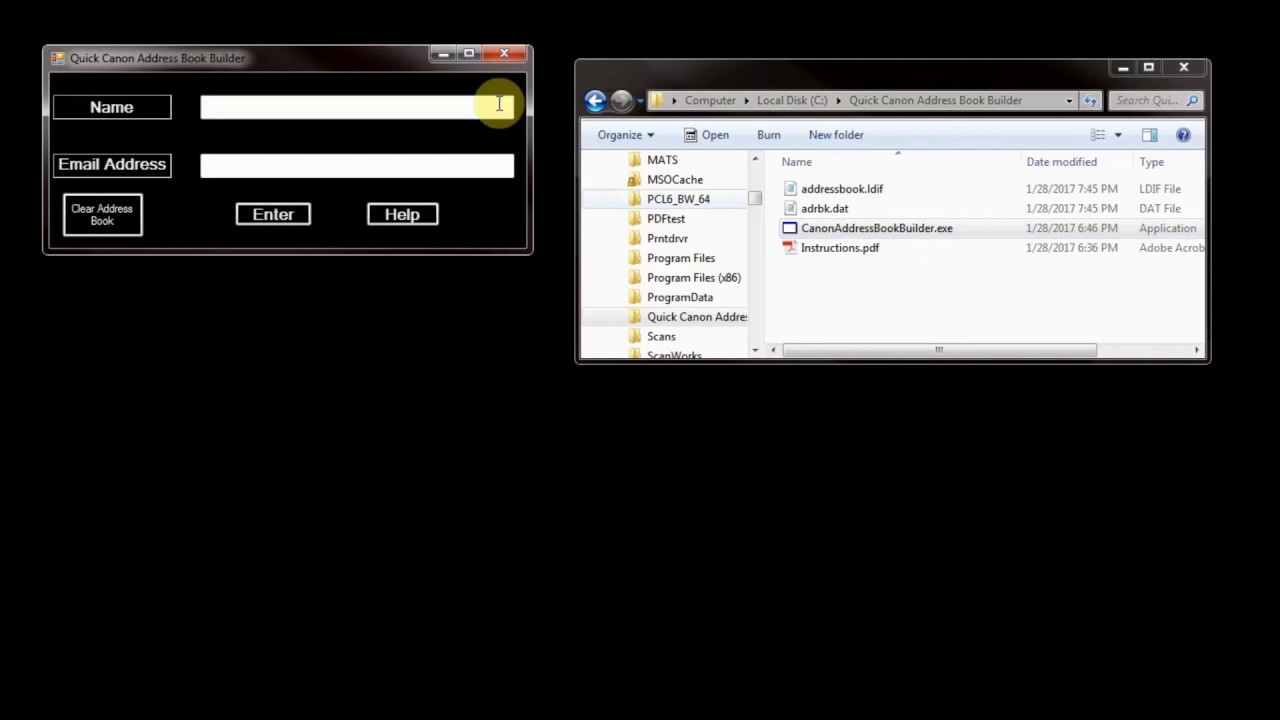Open the Organize menu

625,135
